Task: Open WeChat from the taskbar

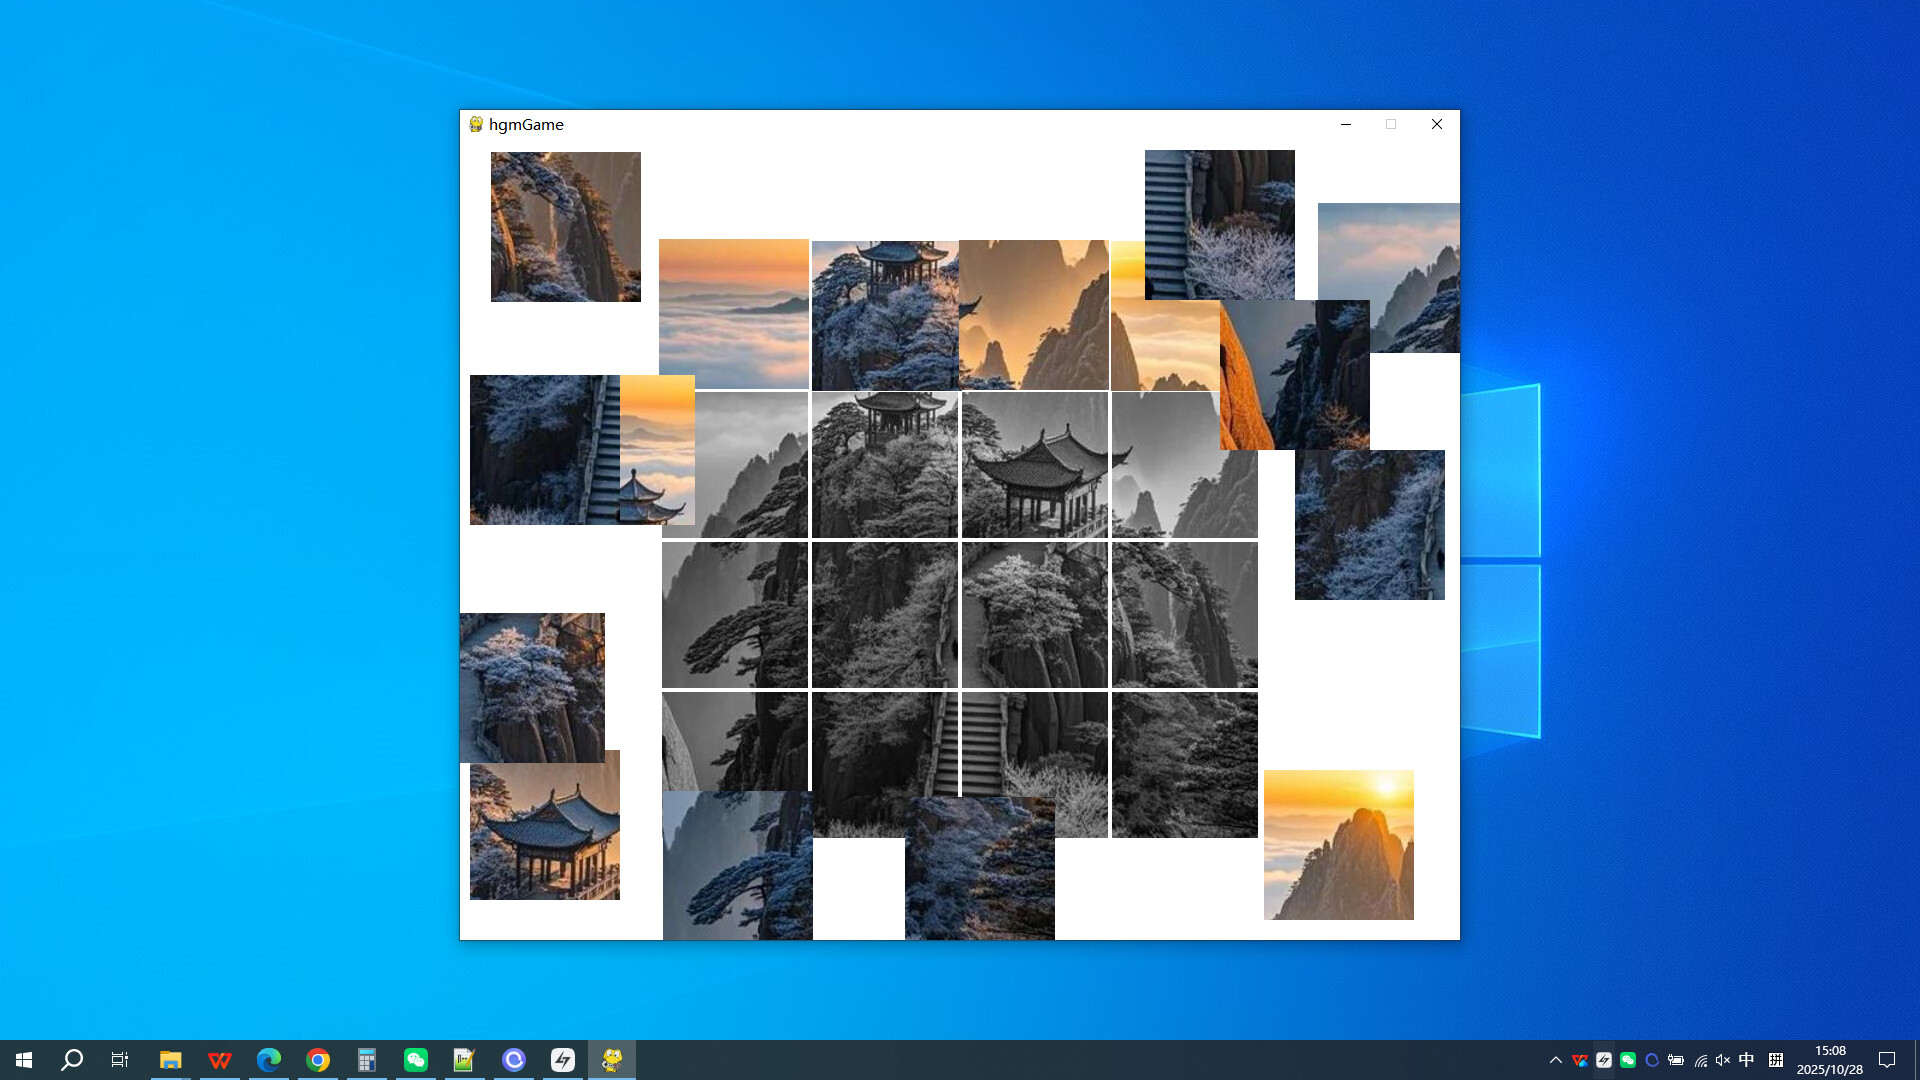Action: [x=415, y=1059]
